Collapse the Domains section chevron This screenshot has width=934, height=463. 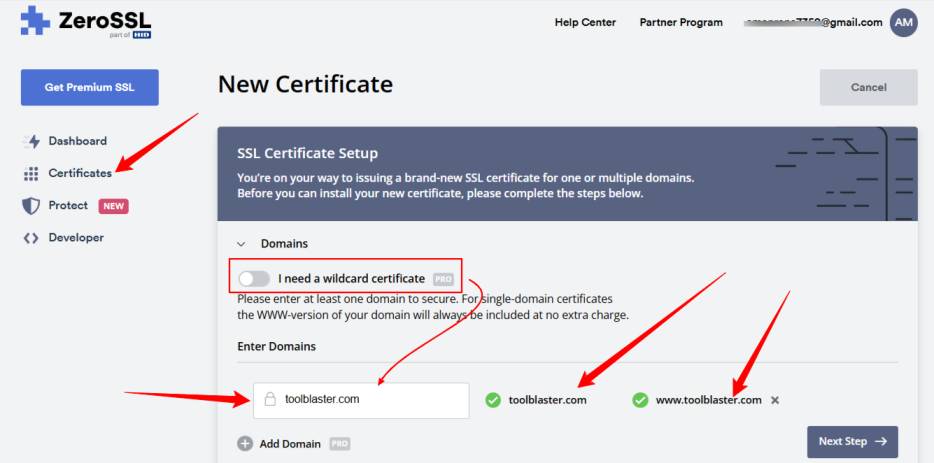241,244
